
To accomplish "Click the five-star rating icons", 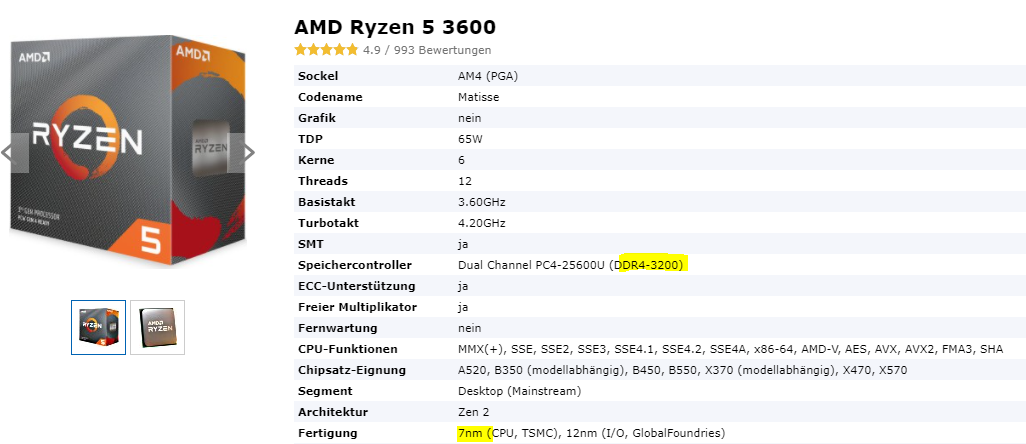I will tap(327, 50).
